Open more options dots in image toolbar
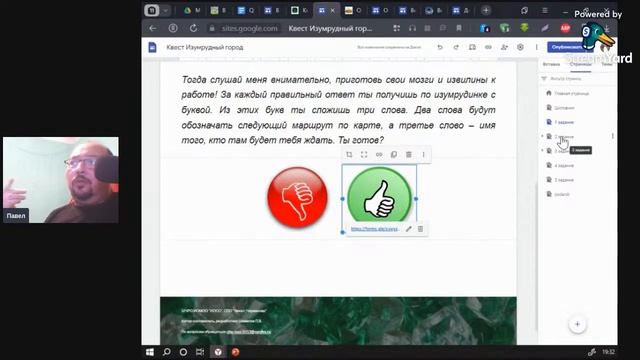Viewport: 640px width, 360px height. pyautogui.click(x=423, y=154)
